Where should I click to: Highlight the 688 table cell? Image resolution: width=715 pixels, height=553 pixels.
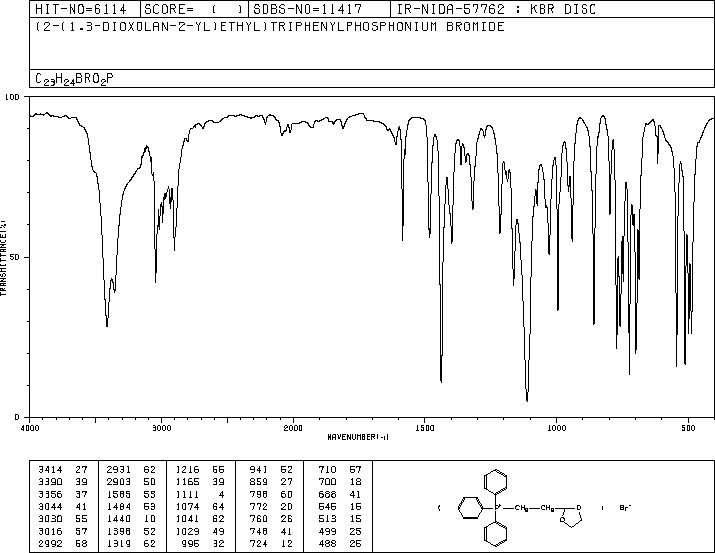coord(327,494)
